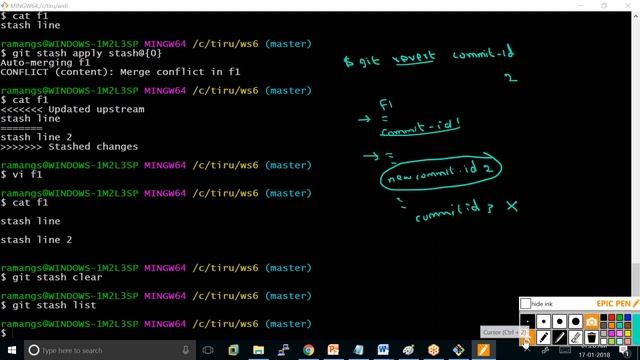Viewport: 640px width, 360px height.
Task: Pick the teal color swatch
Action: (620, 325)
